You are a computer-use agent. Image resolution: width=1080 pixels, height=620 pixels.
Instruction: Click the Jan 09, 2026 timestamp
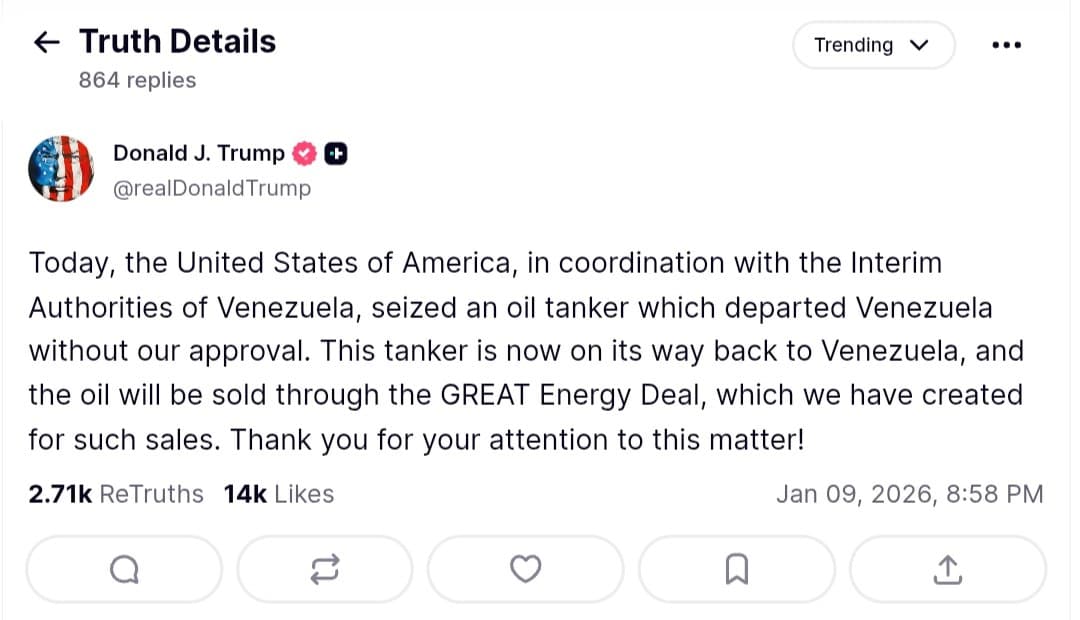(x=910, y=493)
